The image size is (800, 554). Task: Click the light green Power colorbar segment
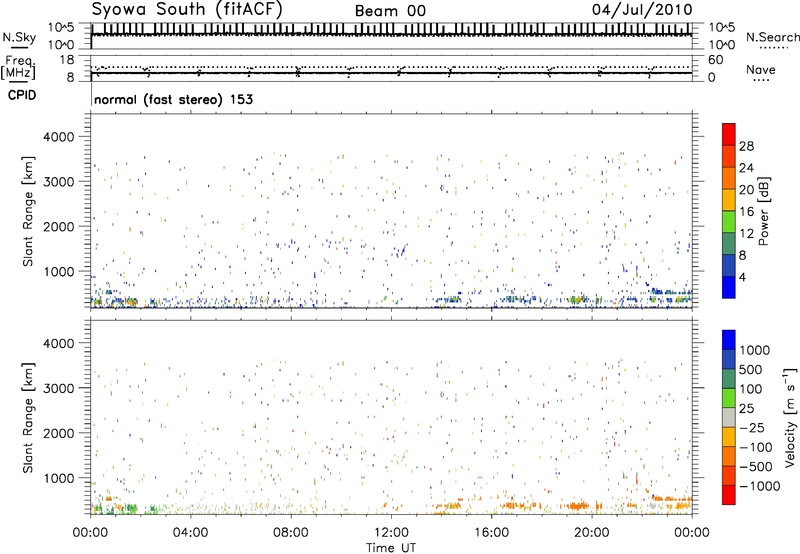click(729, 221)
